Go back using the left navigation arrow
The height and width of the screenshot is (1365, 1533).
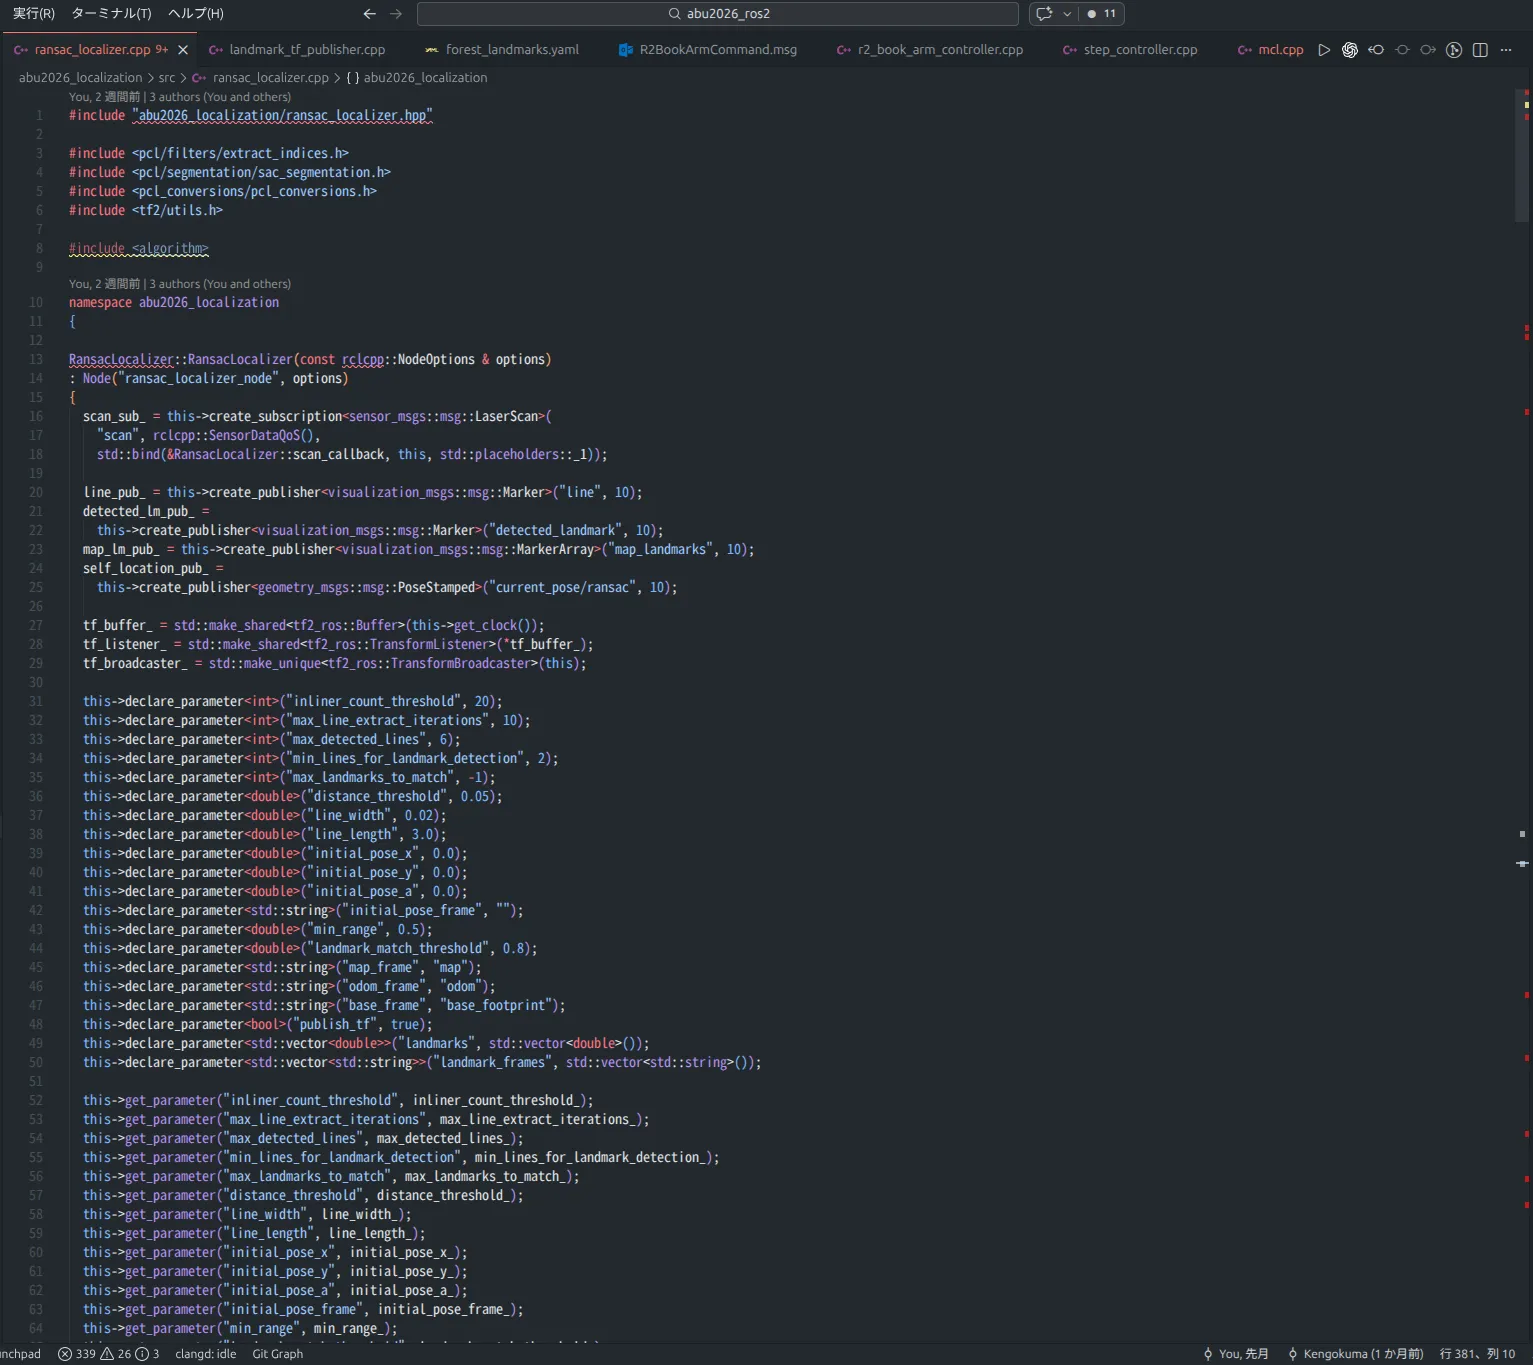tap(369, 14)
